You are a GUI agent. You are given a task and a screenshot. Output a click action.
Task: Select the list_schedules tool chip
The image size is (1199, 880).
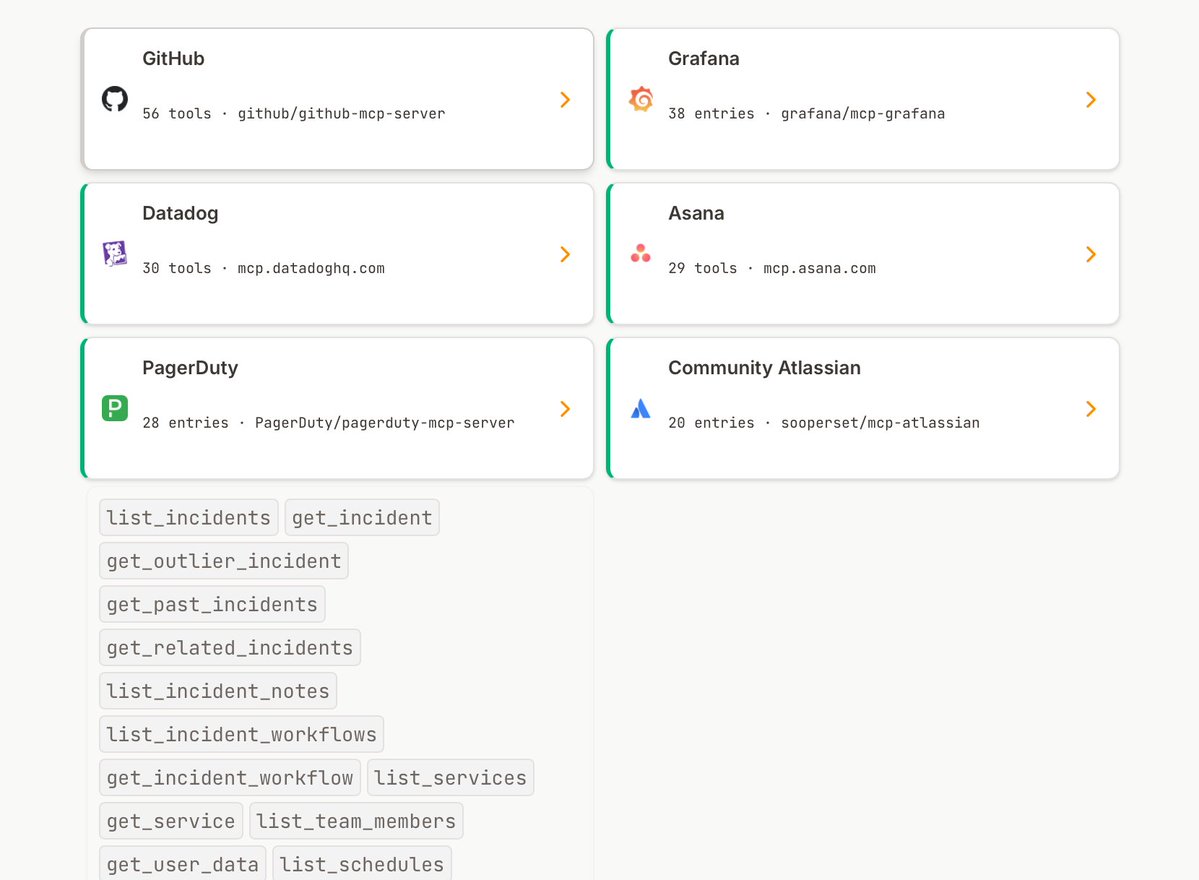pyautogui.click(x=362, y=864)
